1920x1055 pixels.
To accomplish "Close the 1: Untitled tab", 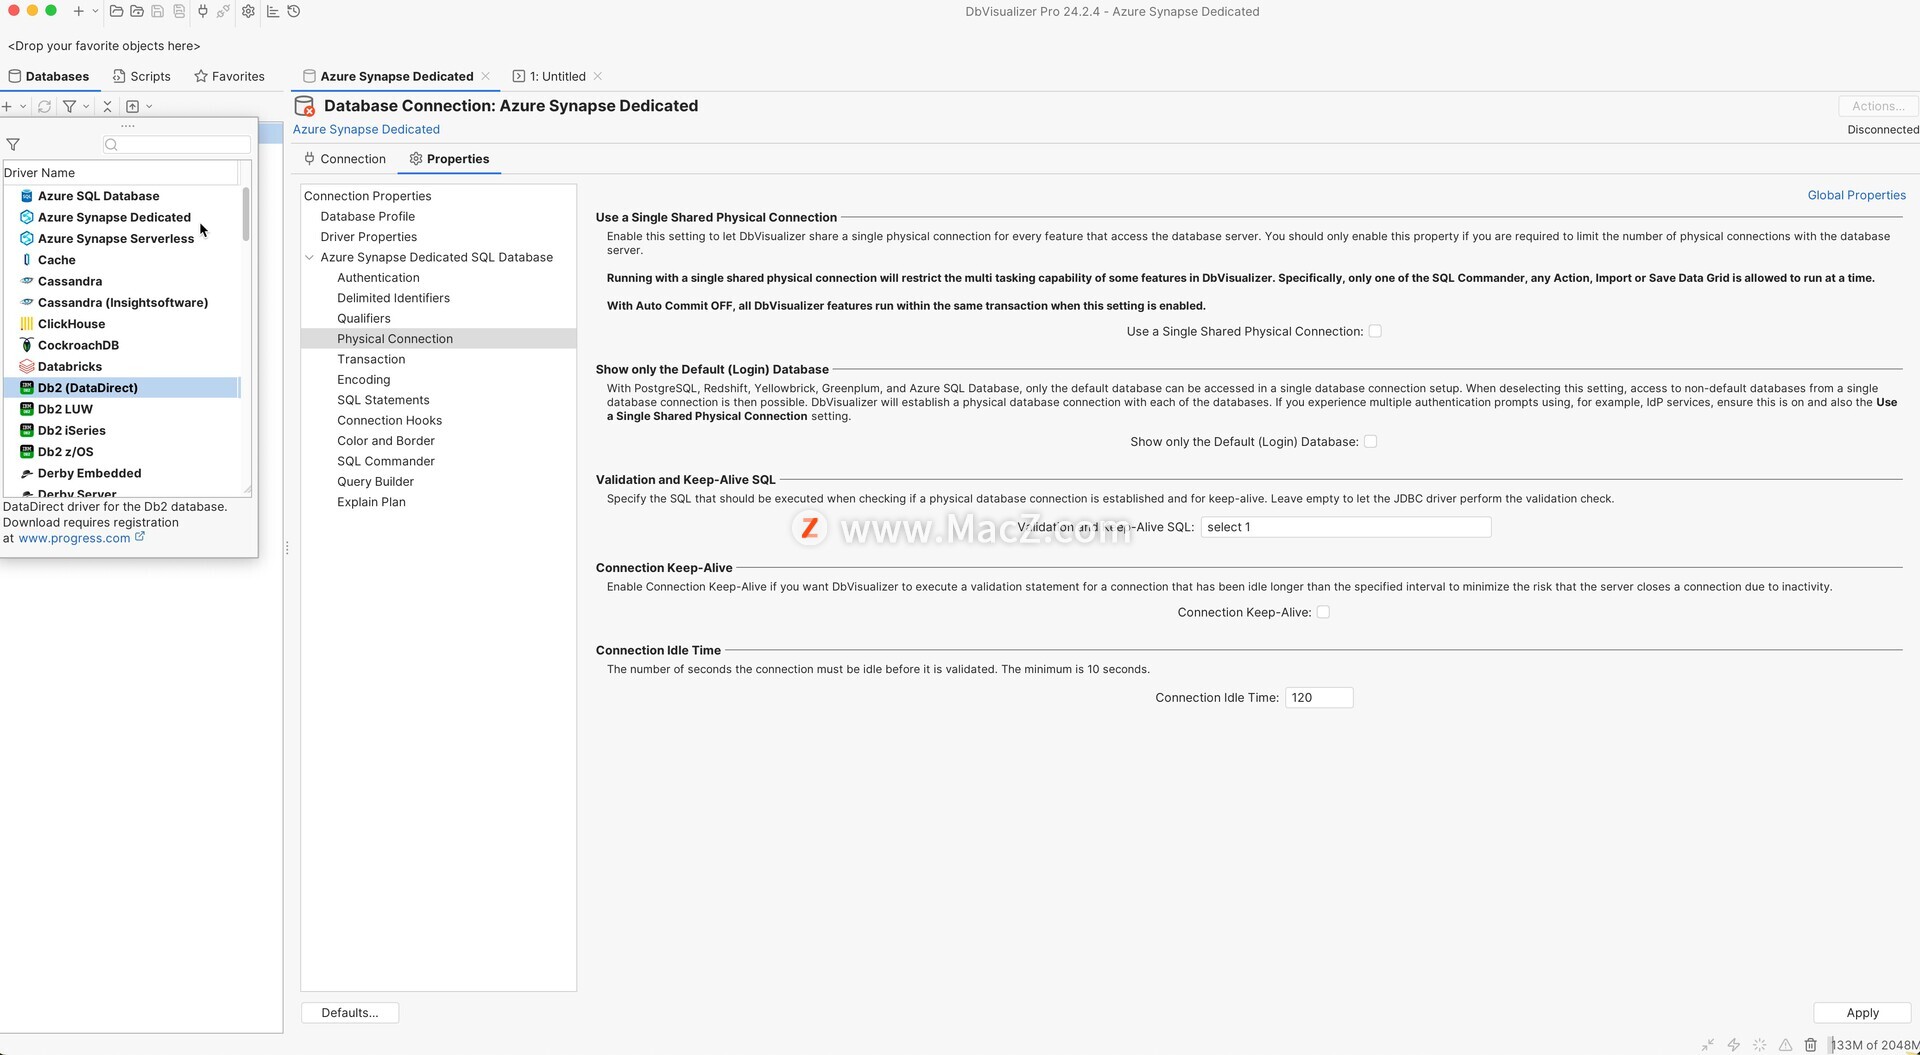I will pyautogui.click(x=598, y=76).
